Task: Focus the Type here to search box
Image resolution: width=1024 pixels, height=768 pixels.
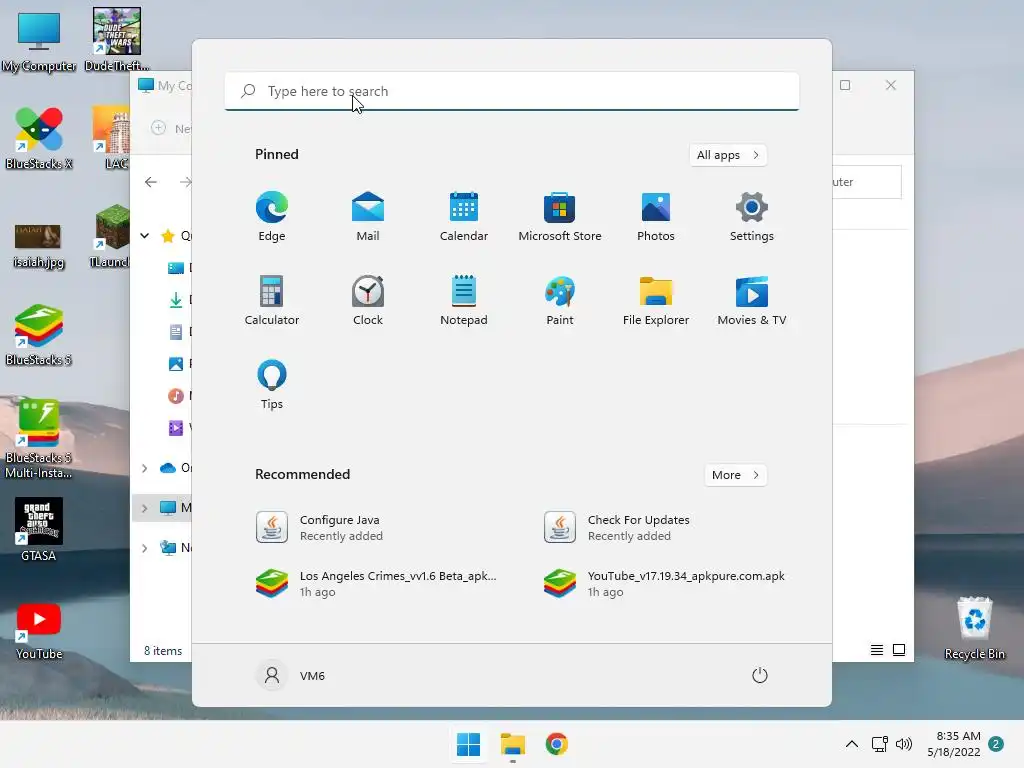Action: (512, 91)
